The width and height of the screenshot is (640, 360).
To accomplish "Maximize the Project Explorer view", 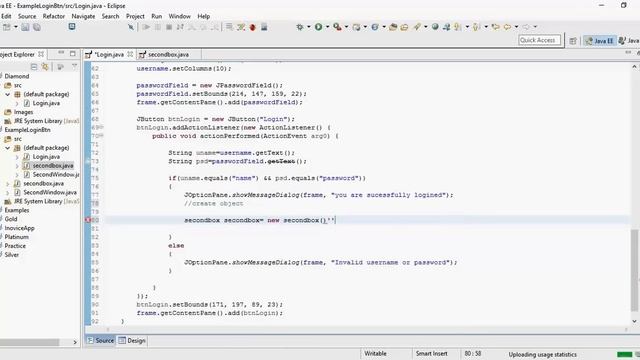I will 73,53.
